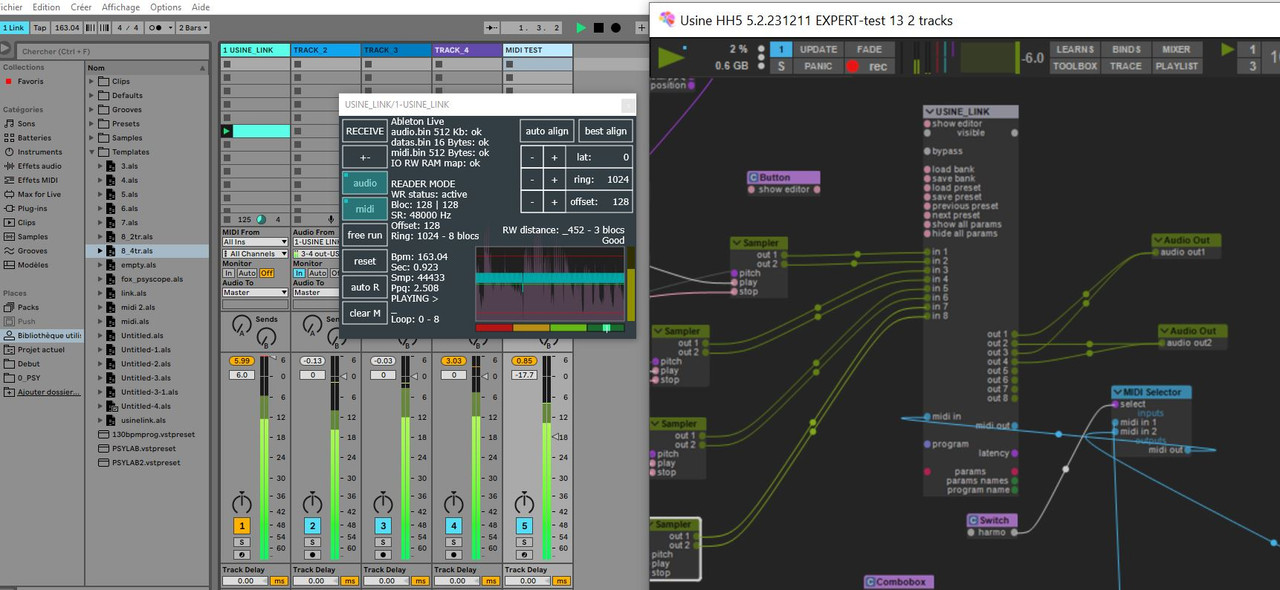This screenshot has width=1280, height=590.
Task: Start Ableton playback with green play button
Action: (582, 28)
